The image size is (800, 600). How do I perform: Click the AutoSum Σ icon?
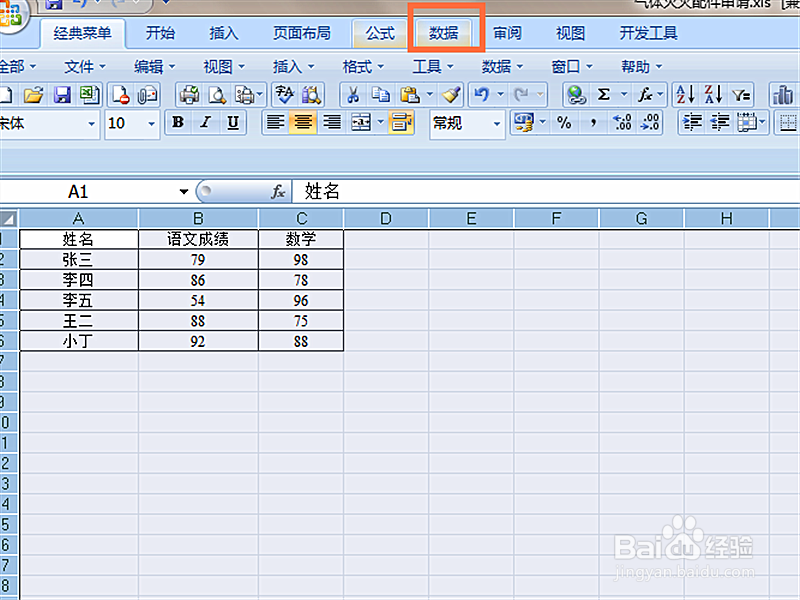click(604, 96)
